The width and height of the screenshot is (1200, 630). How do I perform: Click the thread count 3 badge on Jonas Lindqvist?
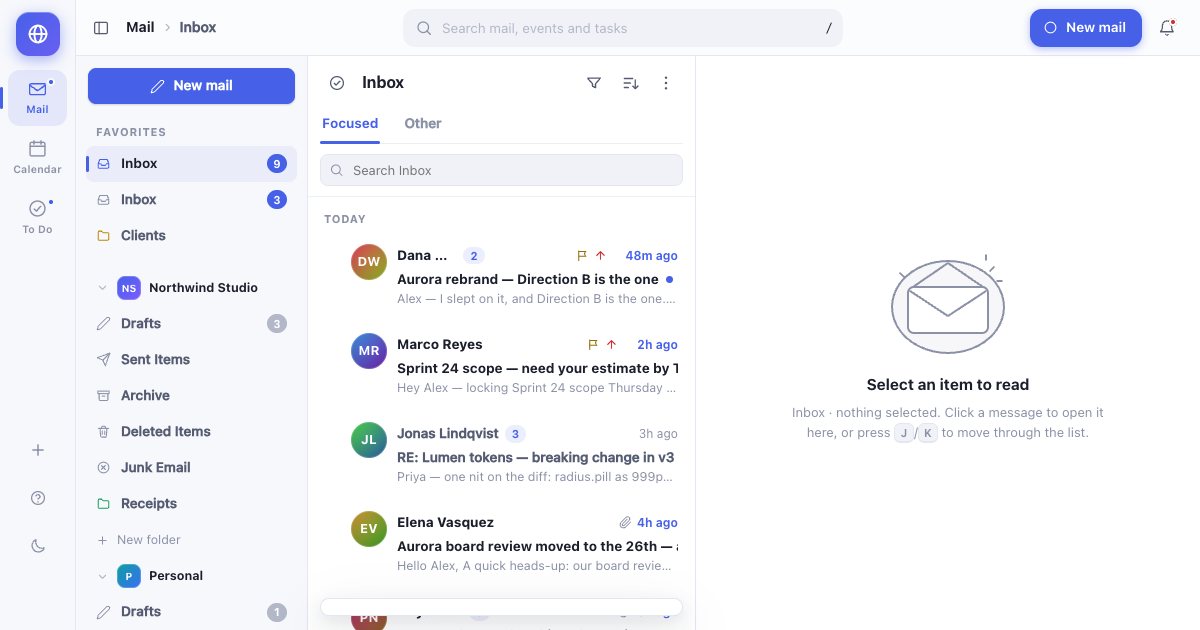(515, 434)
